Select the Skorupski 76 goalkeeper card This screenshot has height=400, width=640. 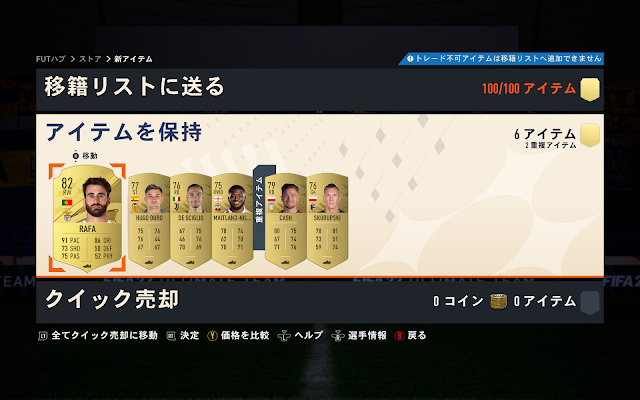[x=327, y=221]
